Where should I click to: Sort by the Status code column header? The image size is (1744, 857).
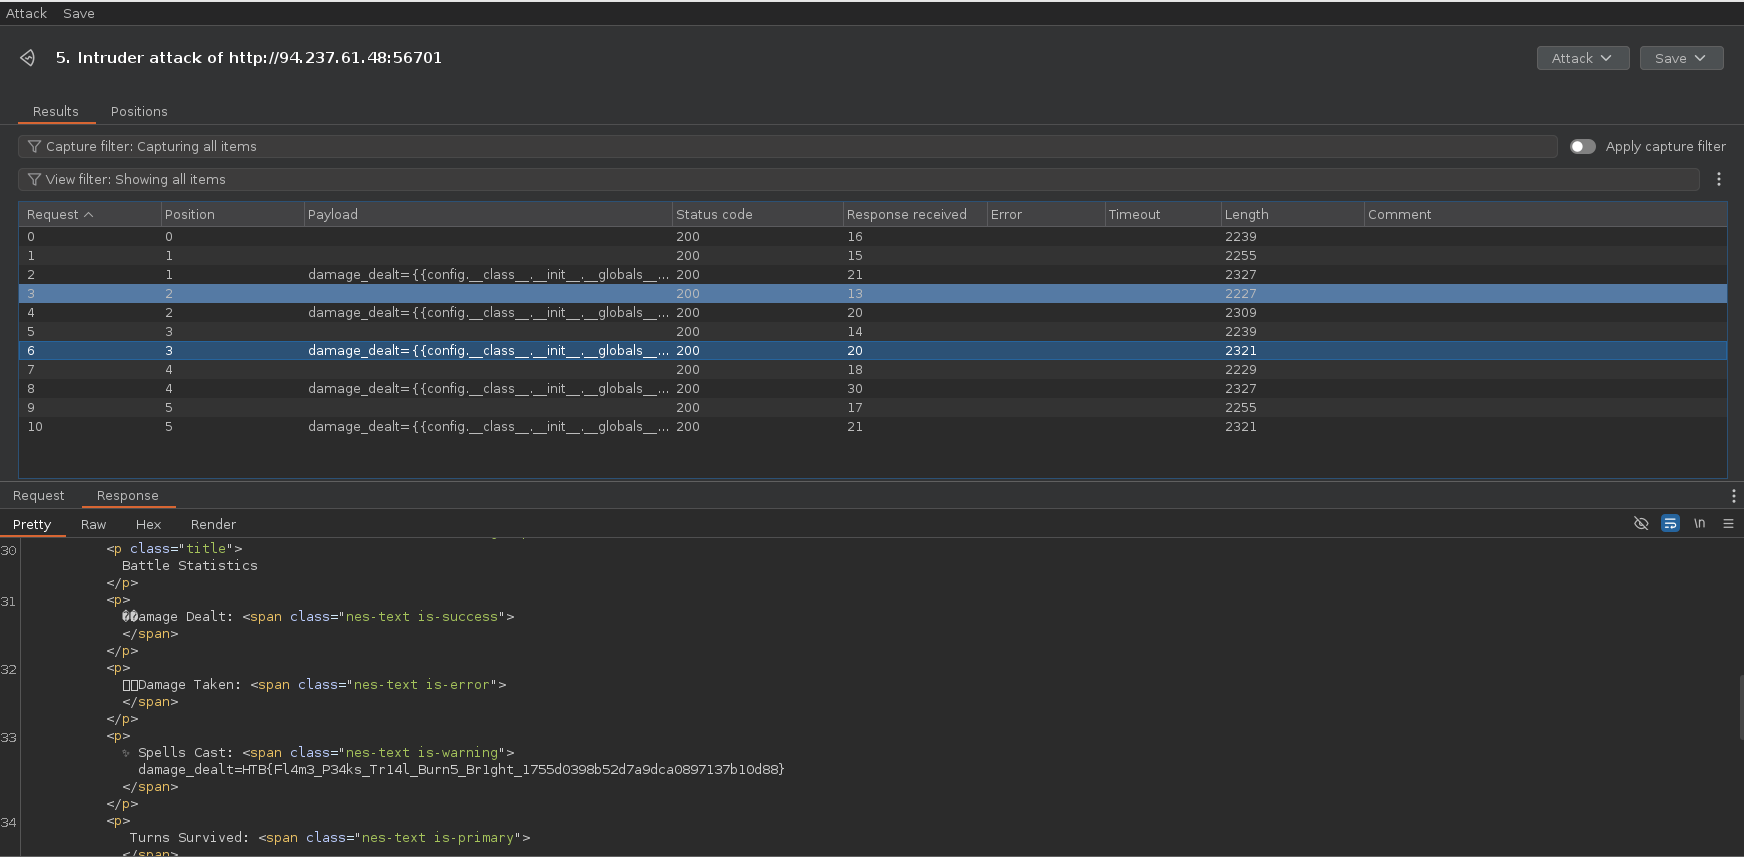tap(757, 214)
